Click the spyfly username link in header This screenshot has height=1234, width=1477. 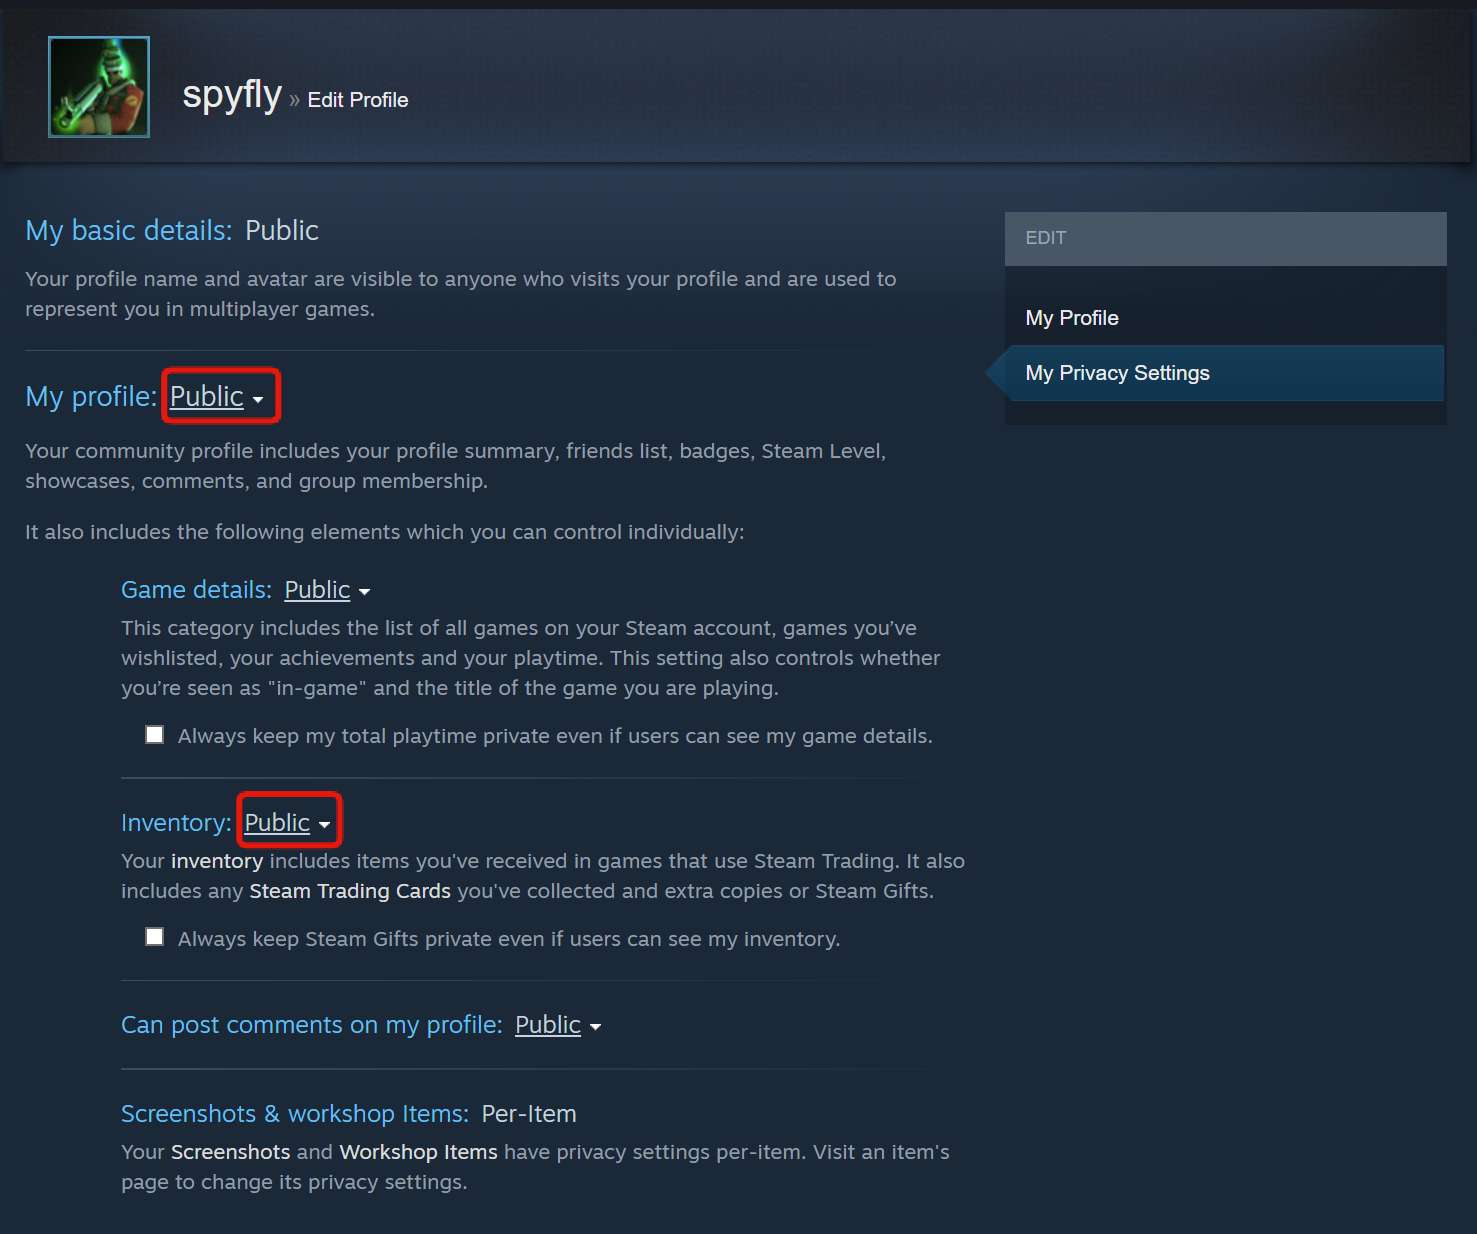coord(232,95)
